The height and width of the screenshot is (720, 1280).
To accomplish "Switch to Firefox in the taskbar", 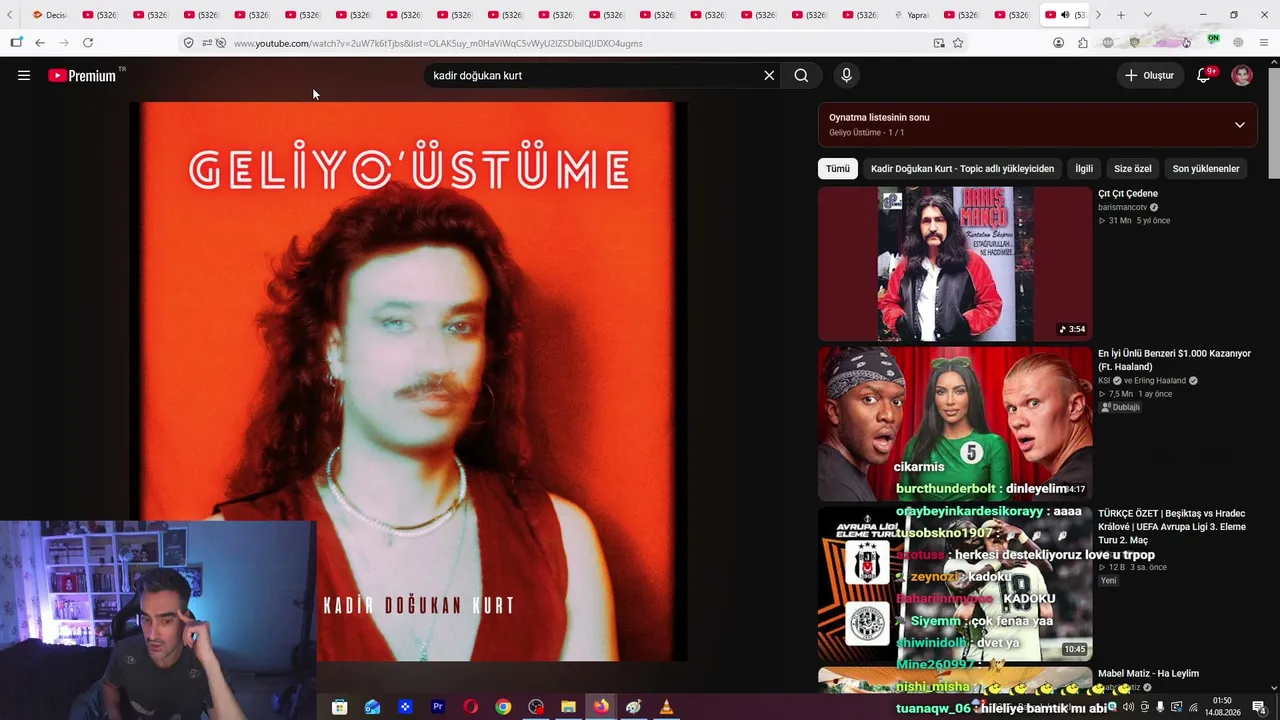I will [601, 707].
